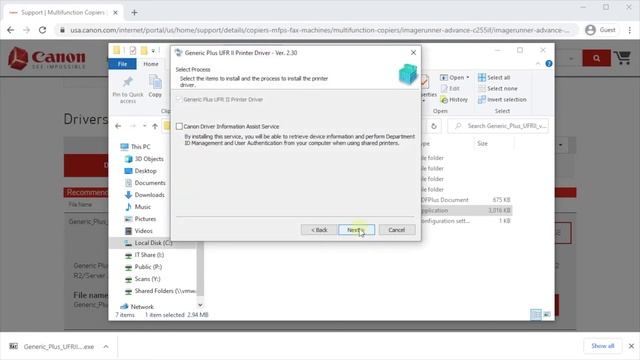The image size is (640, 360).
Task: Click the Copy ribbon icon
Action: coord(155,86)
